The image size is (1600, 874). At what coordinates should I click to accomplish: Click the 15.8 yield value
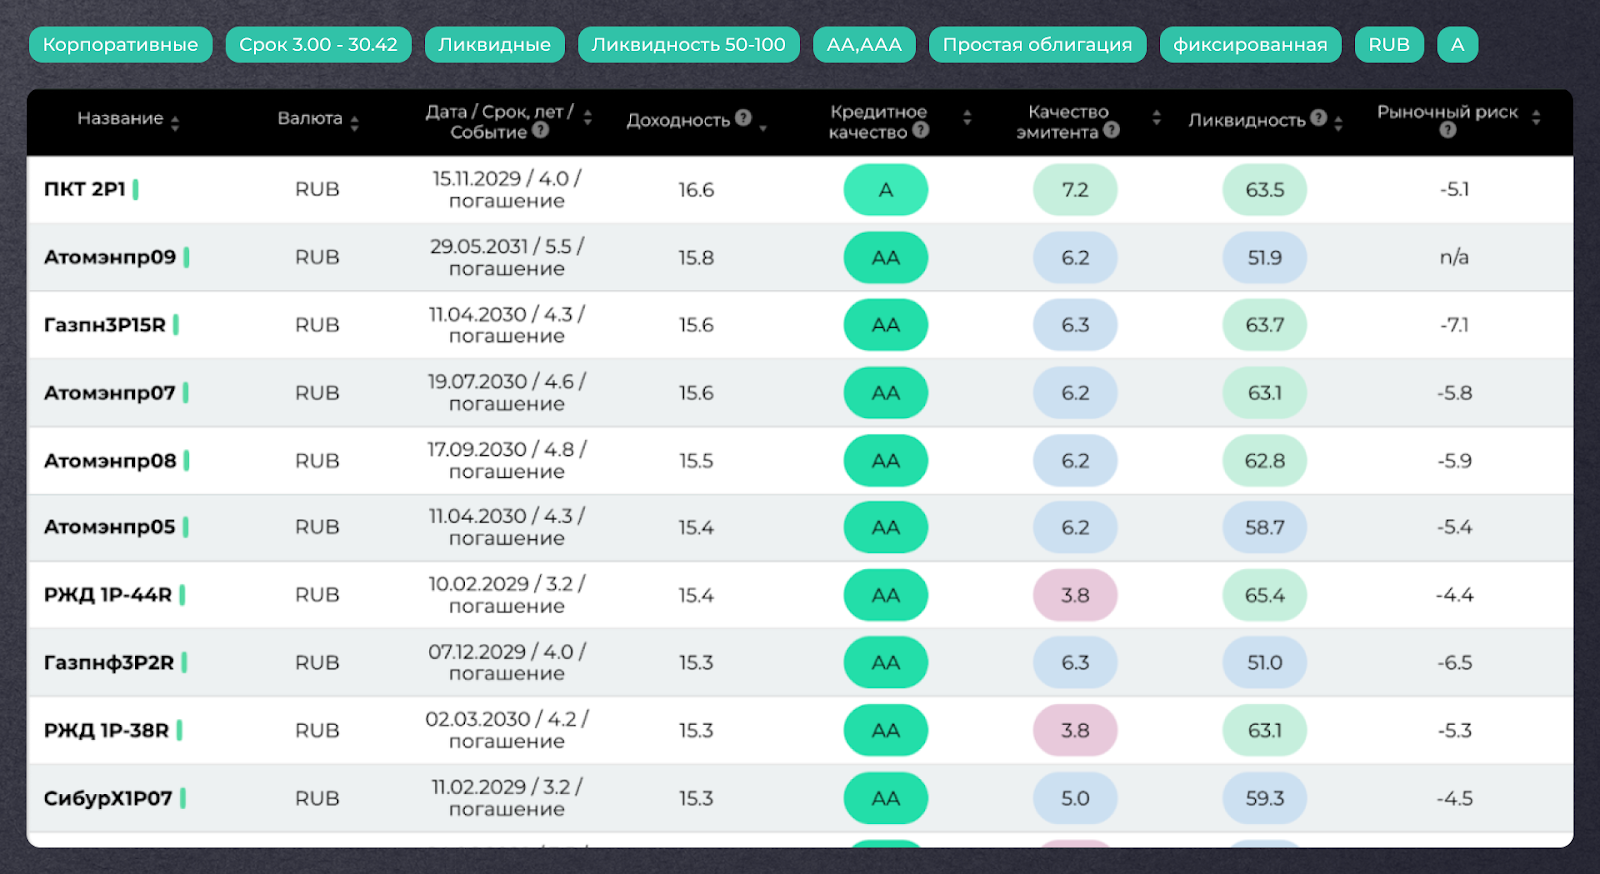[696, 258]
